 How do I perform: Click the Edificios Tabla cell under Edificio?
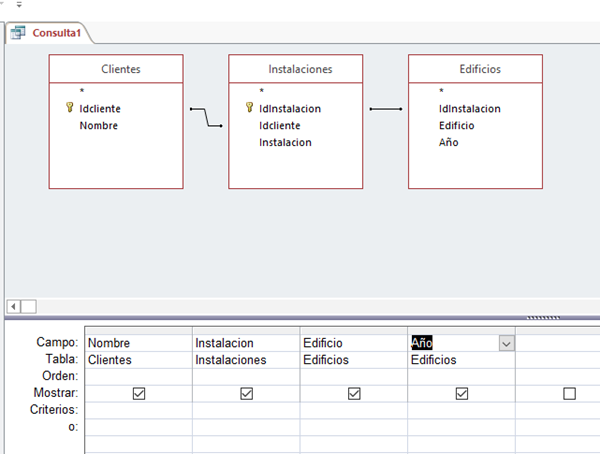(354, 360)
